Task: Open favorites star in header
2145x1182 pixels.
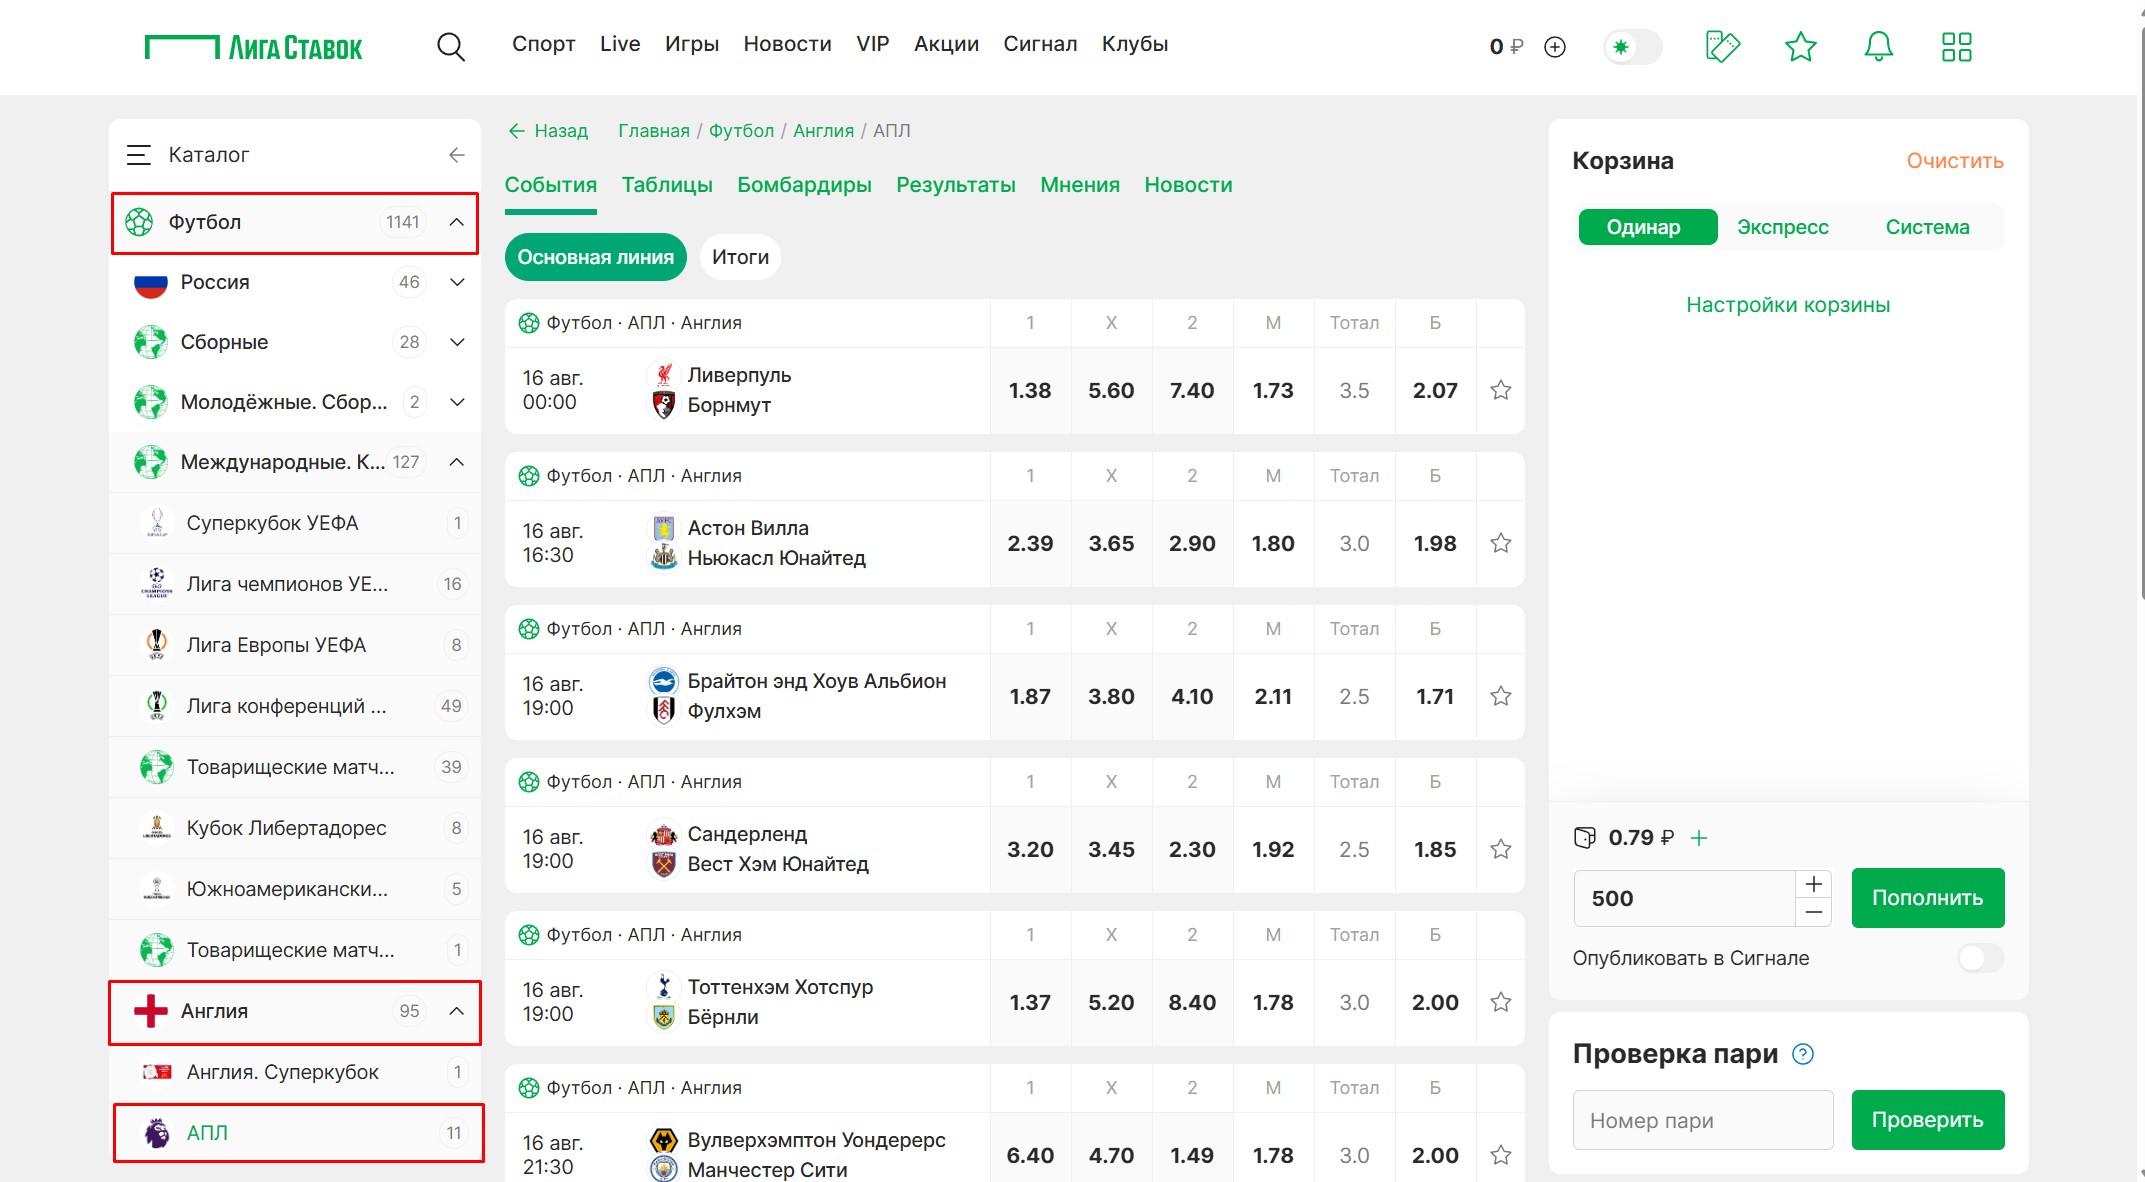Action: (x=1800, y=47)
